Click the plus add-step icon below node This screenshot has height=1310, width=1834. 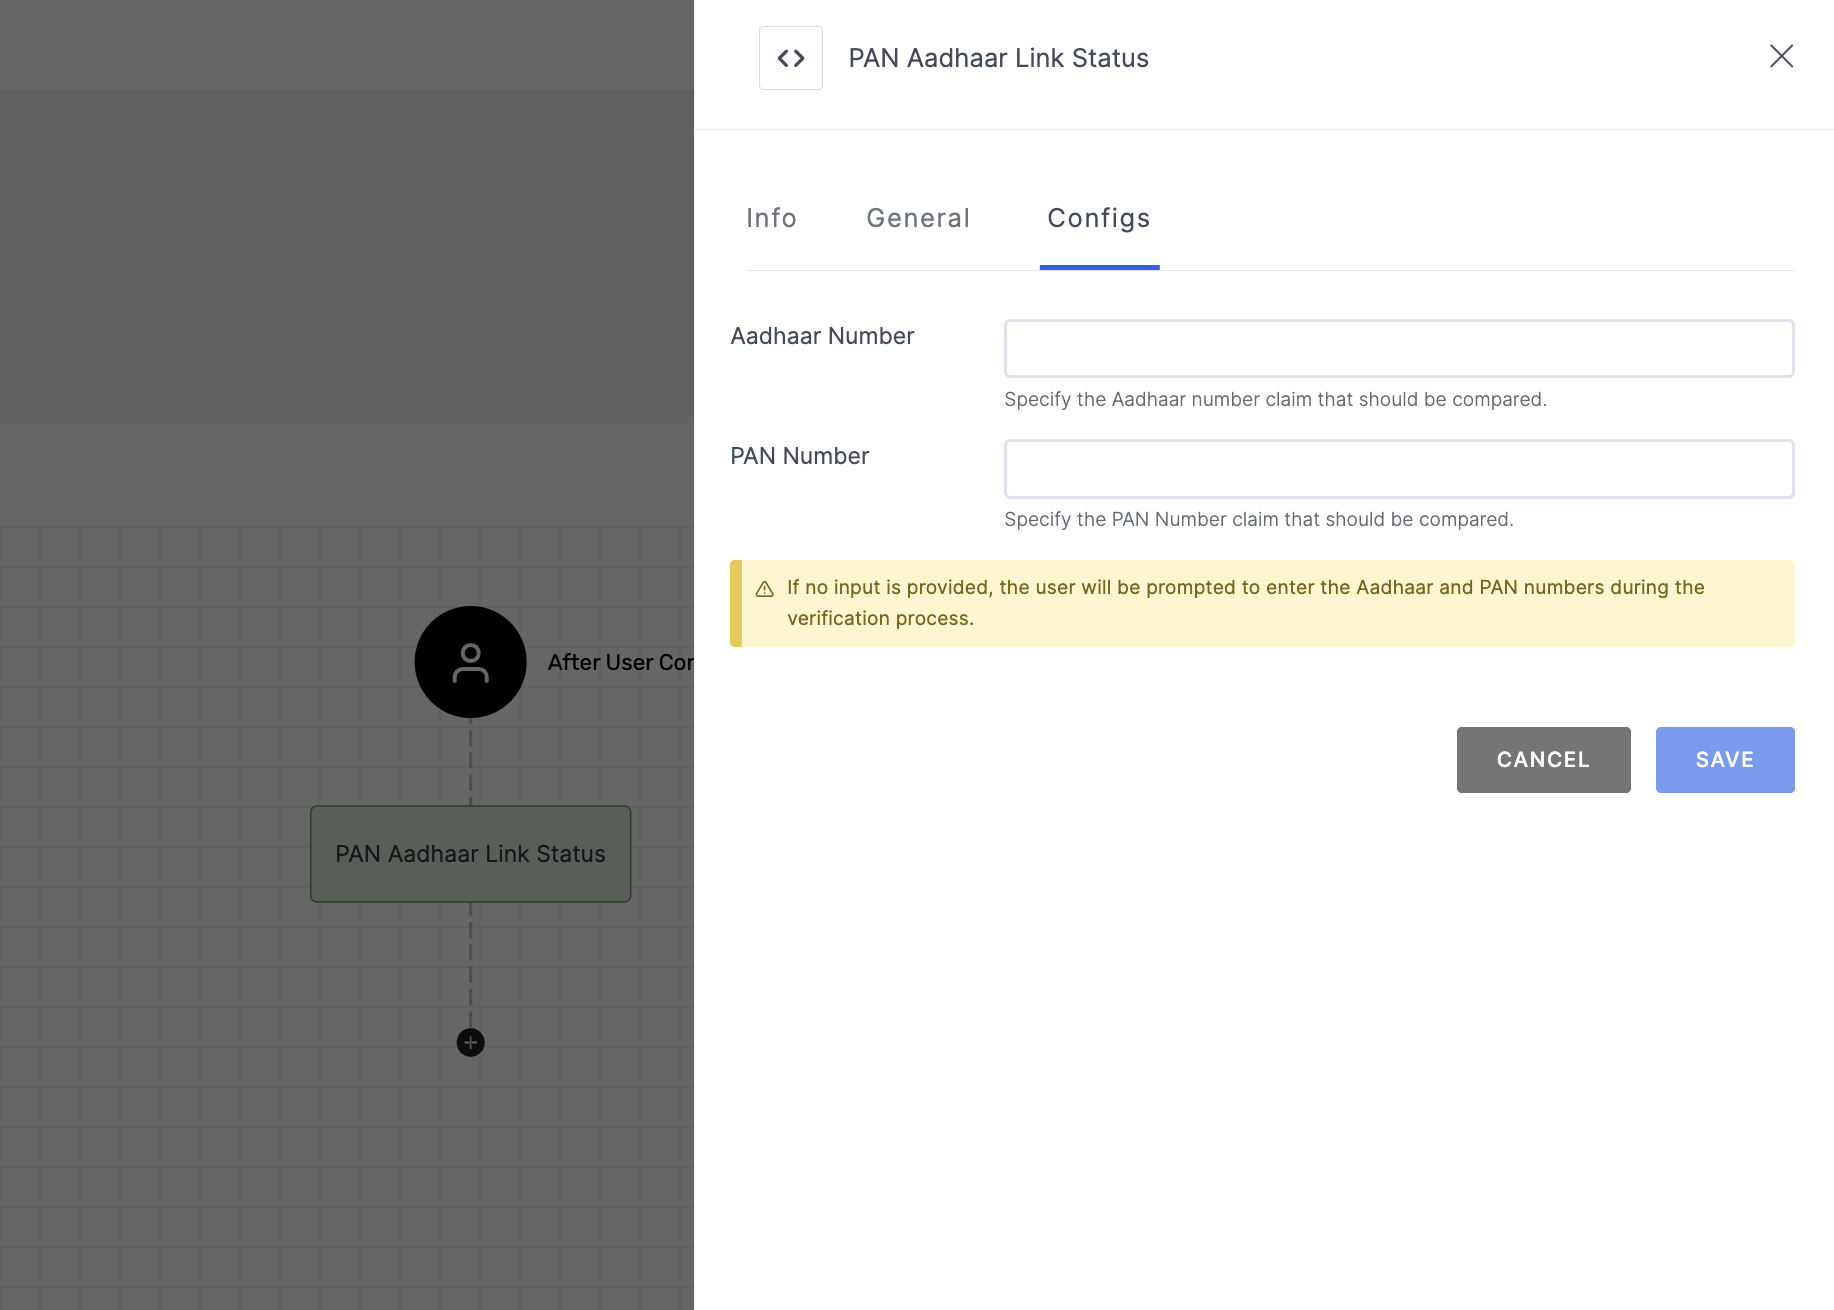click(470, 1043)
